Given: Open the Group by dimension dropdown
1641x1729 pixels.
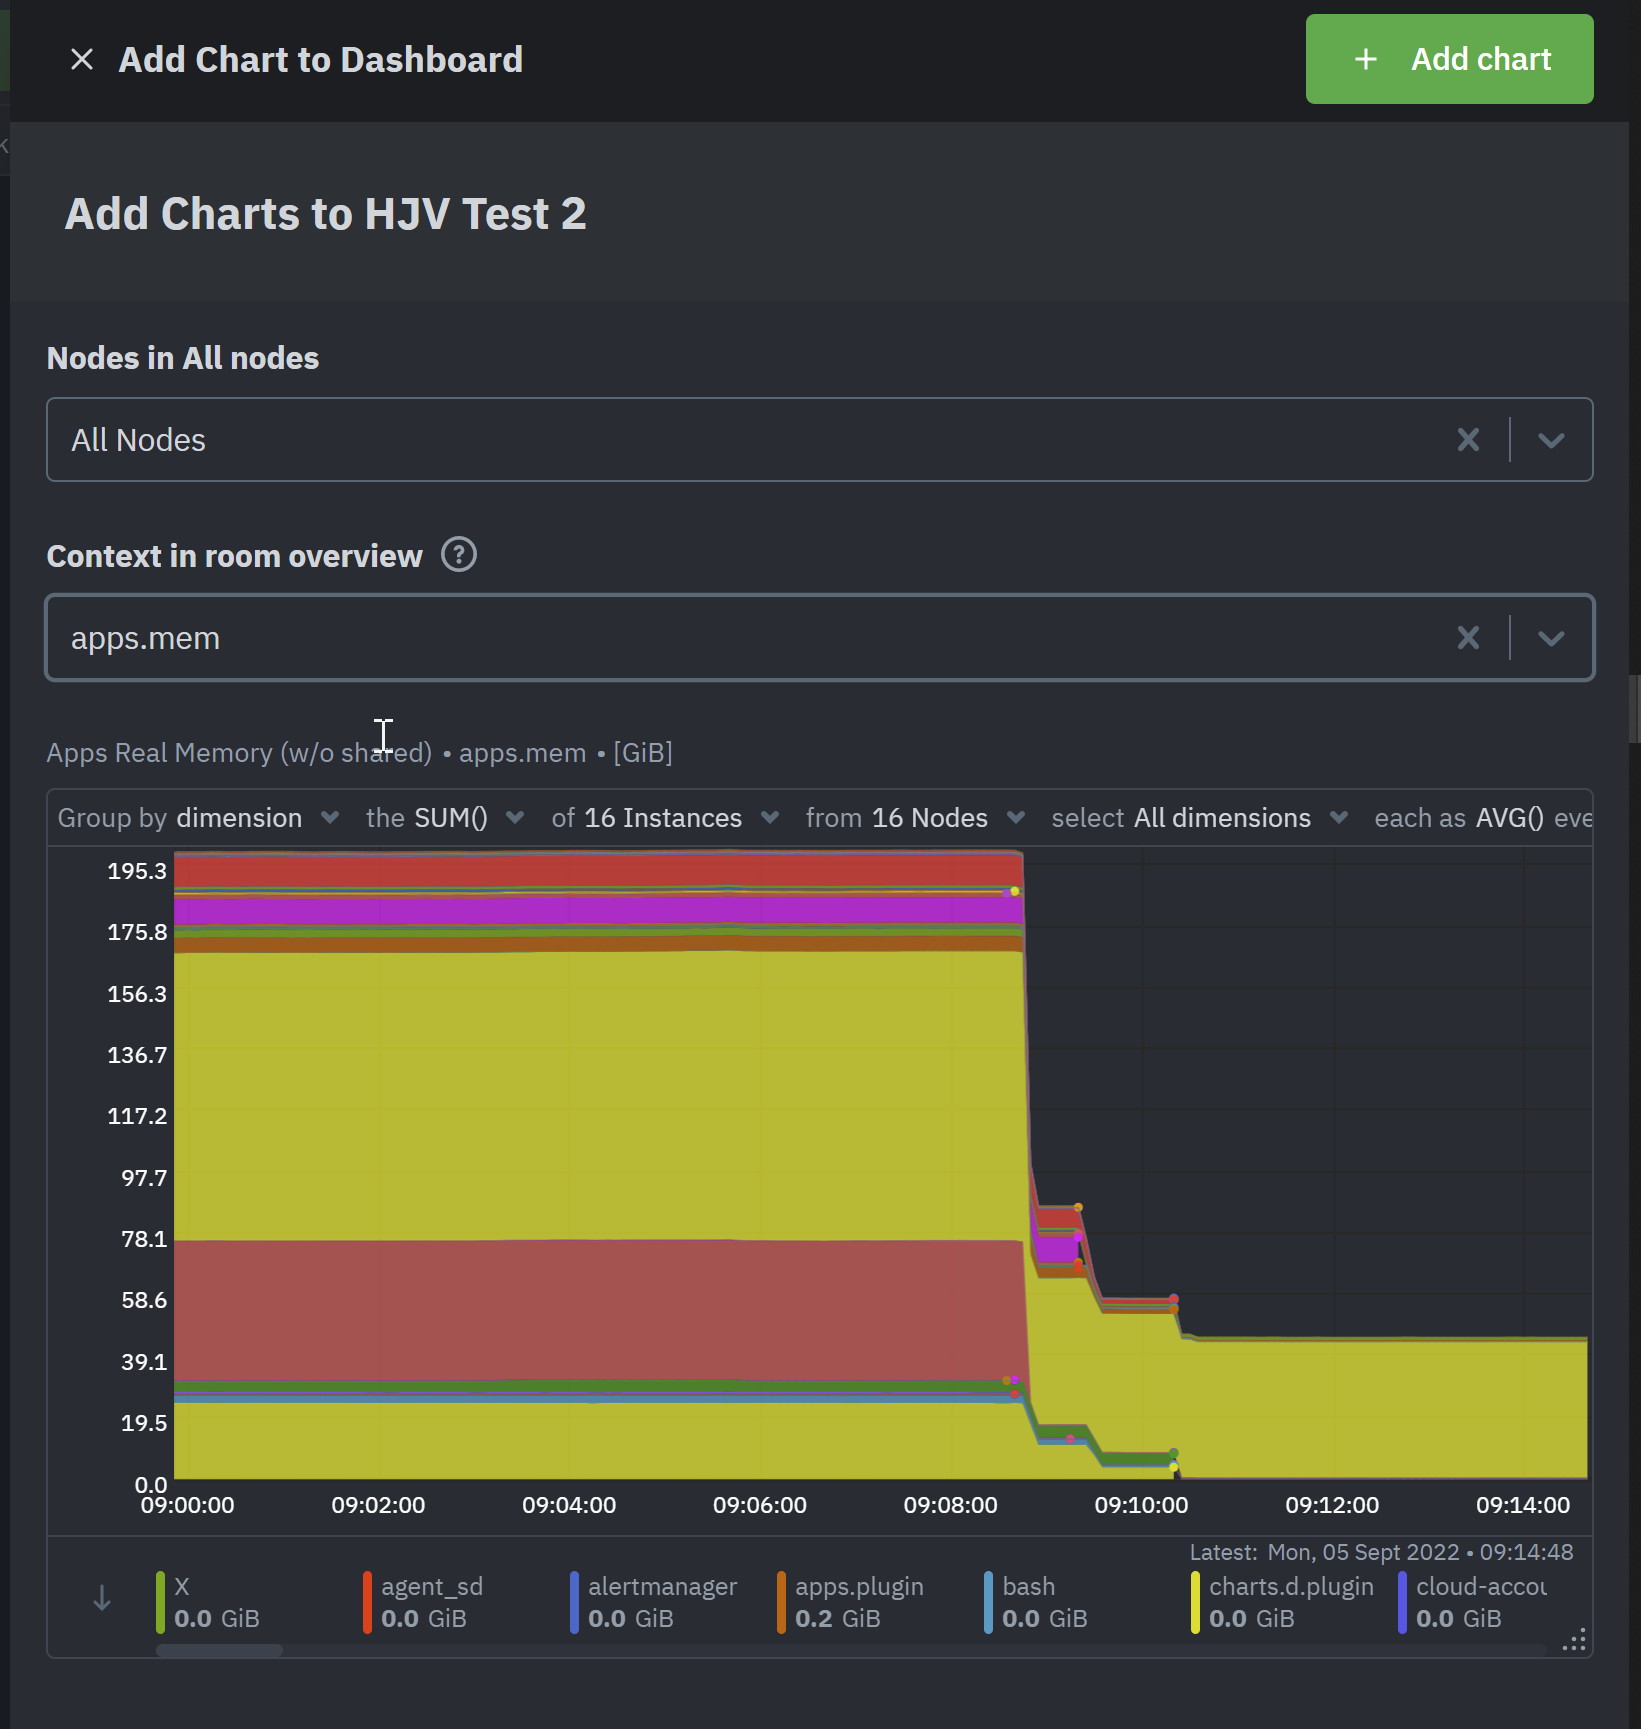Looking at the screenshot, I should [330, 817].
